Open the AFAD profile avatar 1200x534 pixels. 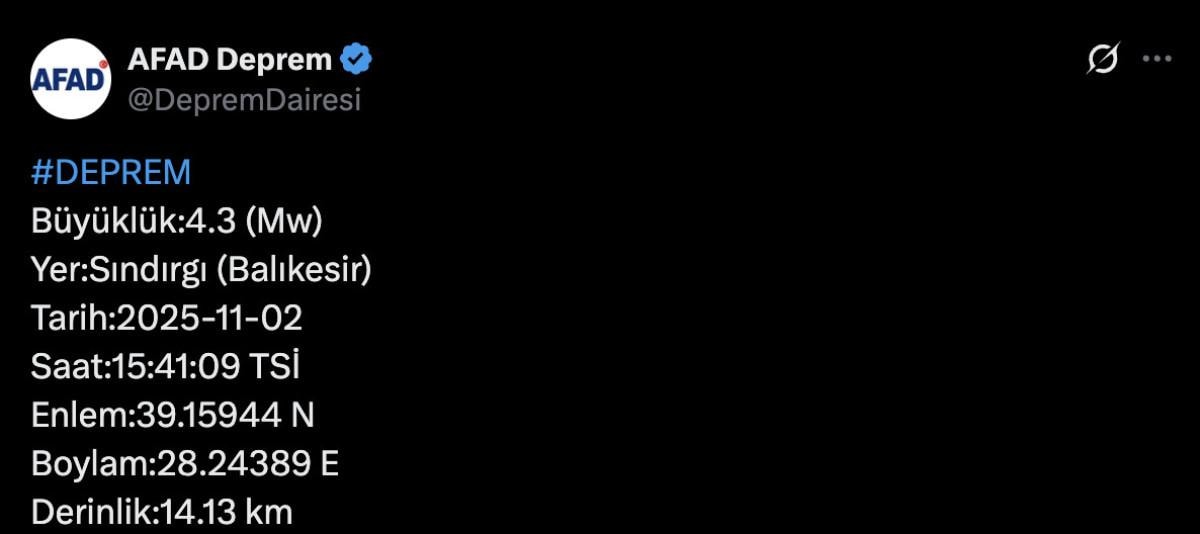click(x=71, y=79)
